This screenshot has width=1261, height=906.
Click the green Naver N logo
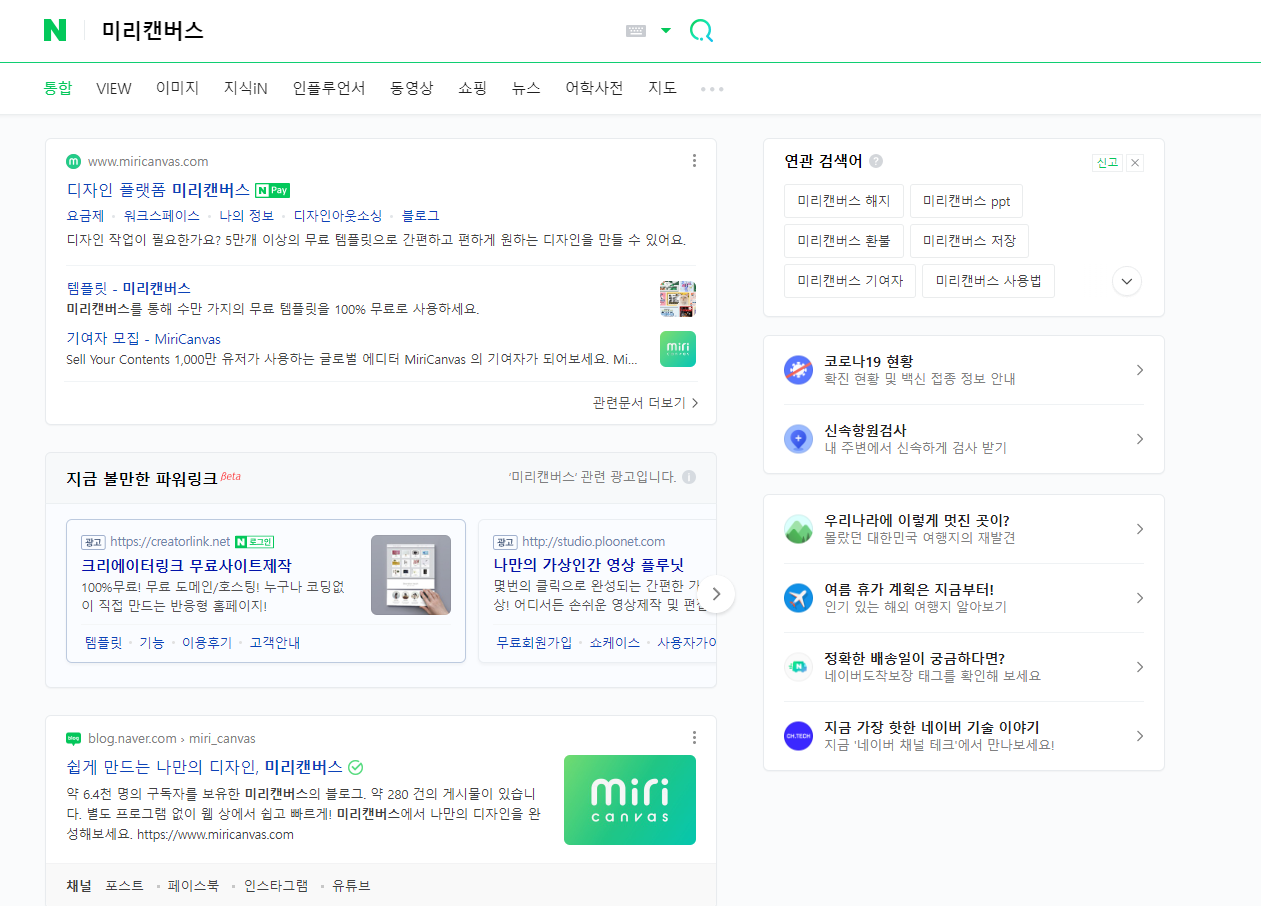tap(55, 30)
